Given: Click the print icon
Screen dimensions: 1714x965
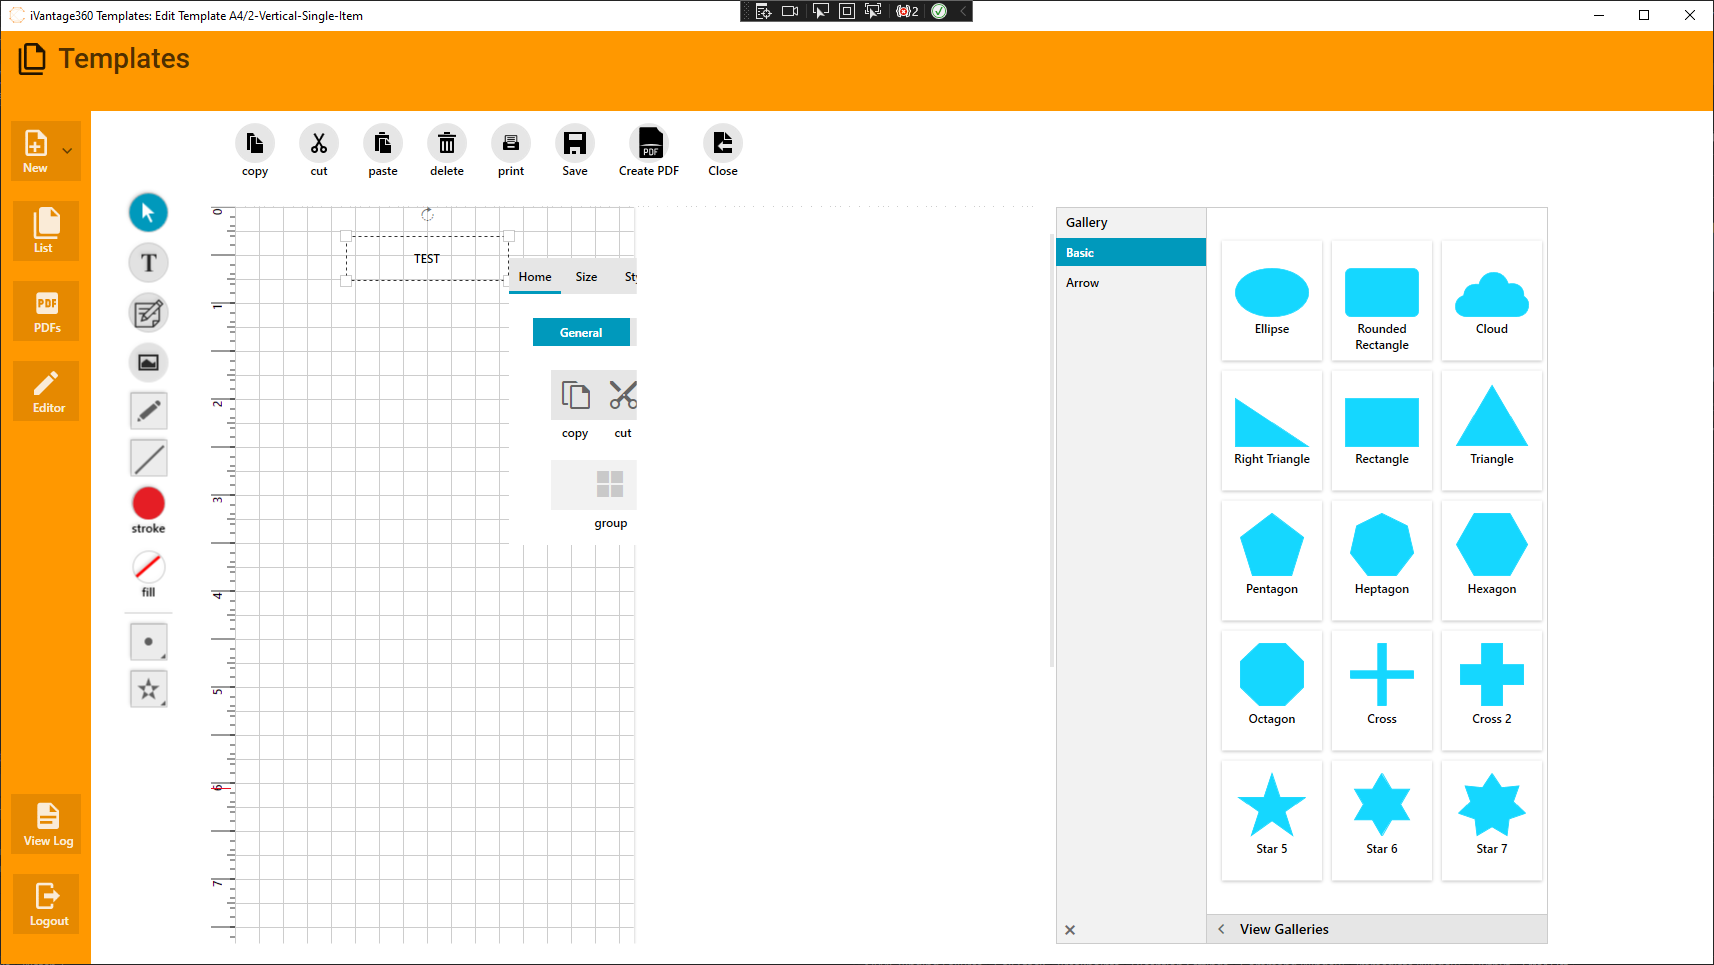Looking at the screenshot, I should tap(511, 144).
